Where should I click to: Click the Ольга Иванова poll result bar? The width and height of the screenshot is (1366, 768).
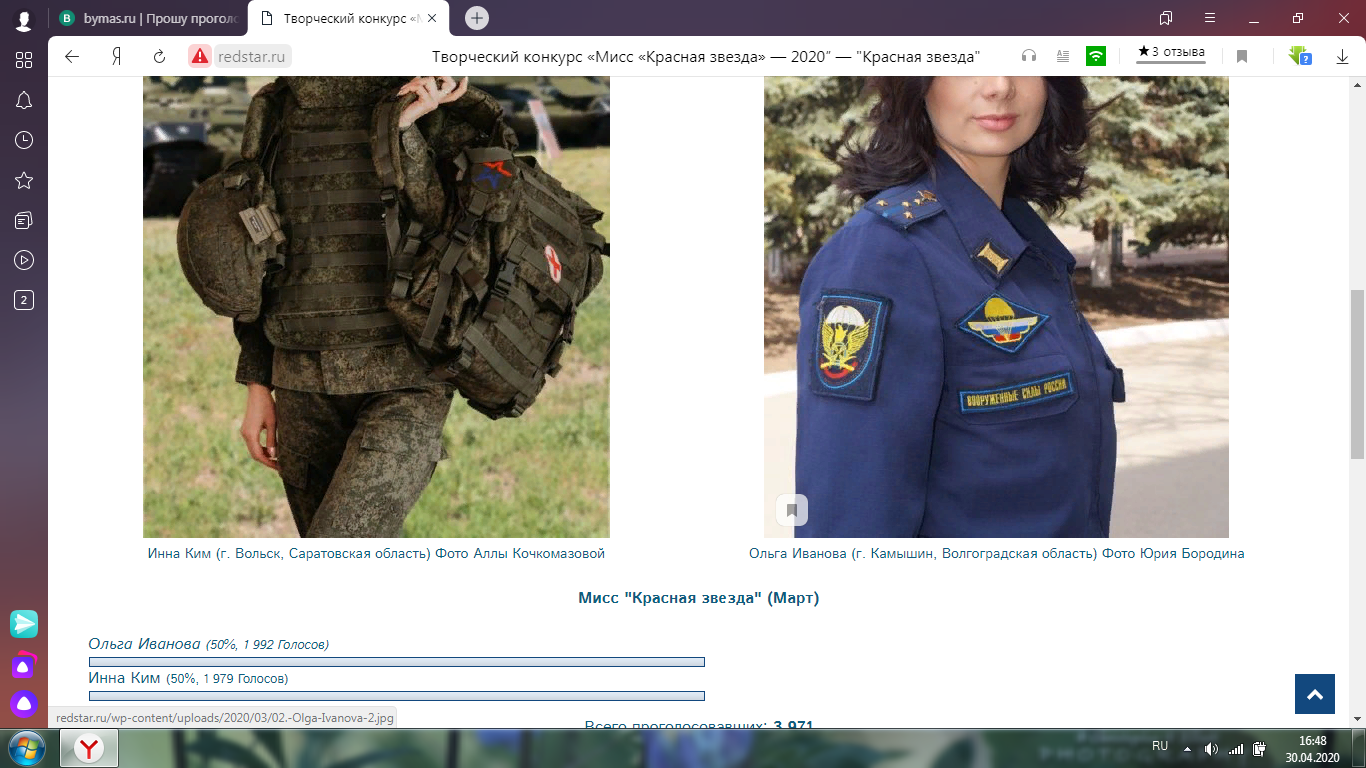click(396, 662)
